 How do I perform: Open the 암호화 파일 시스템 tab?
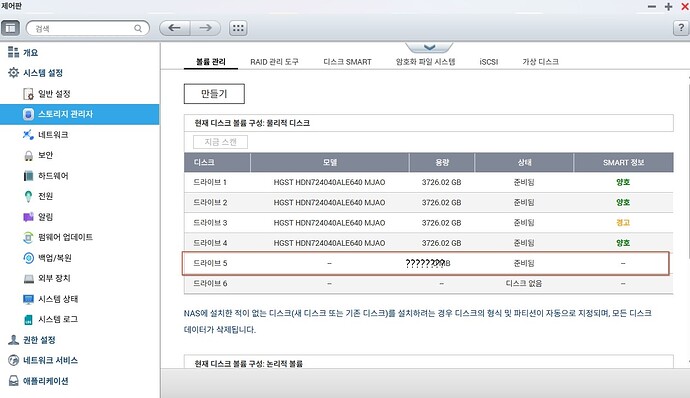pos(426,62)
